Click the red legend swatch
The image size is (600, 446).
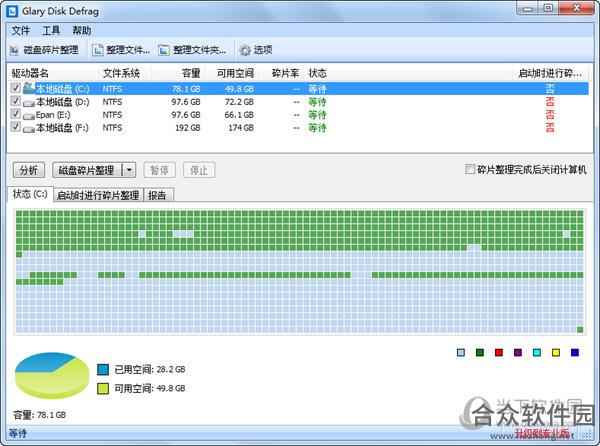click(x=499, y=352)
